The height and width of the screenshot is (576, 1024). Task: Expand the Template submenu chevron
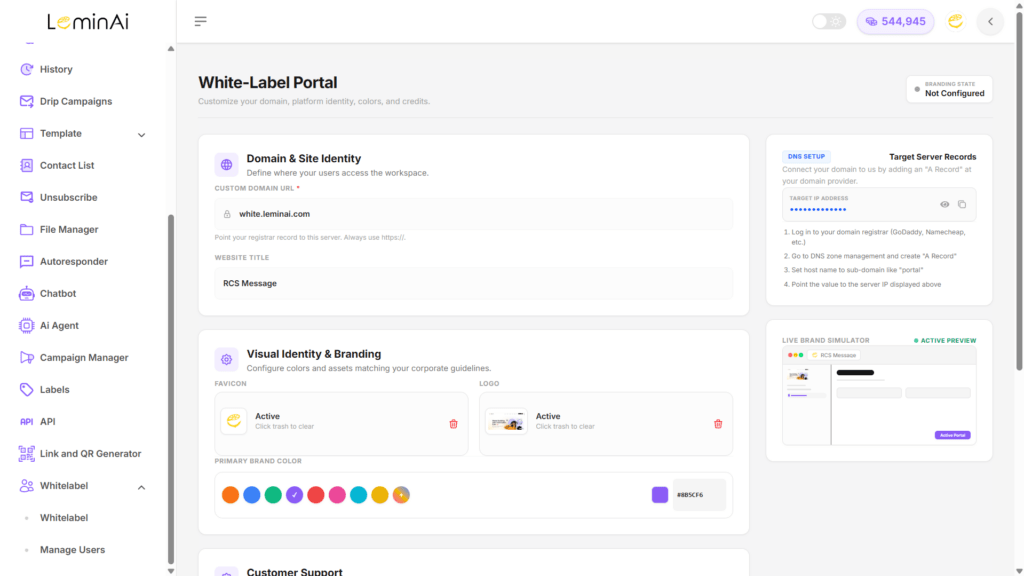[141, 135]
